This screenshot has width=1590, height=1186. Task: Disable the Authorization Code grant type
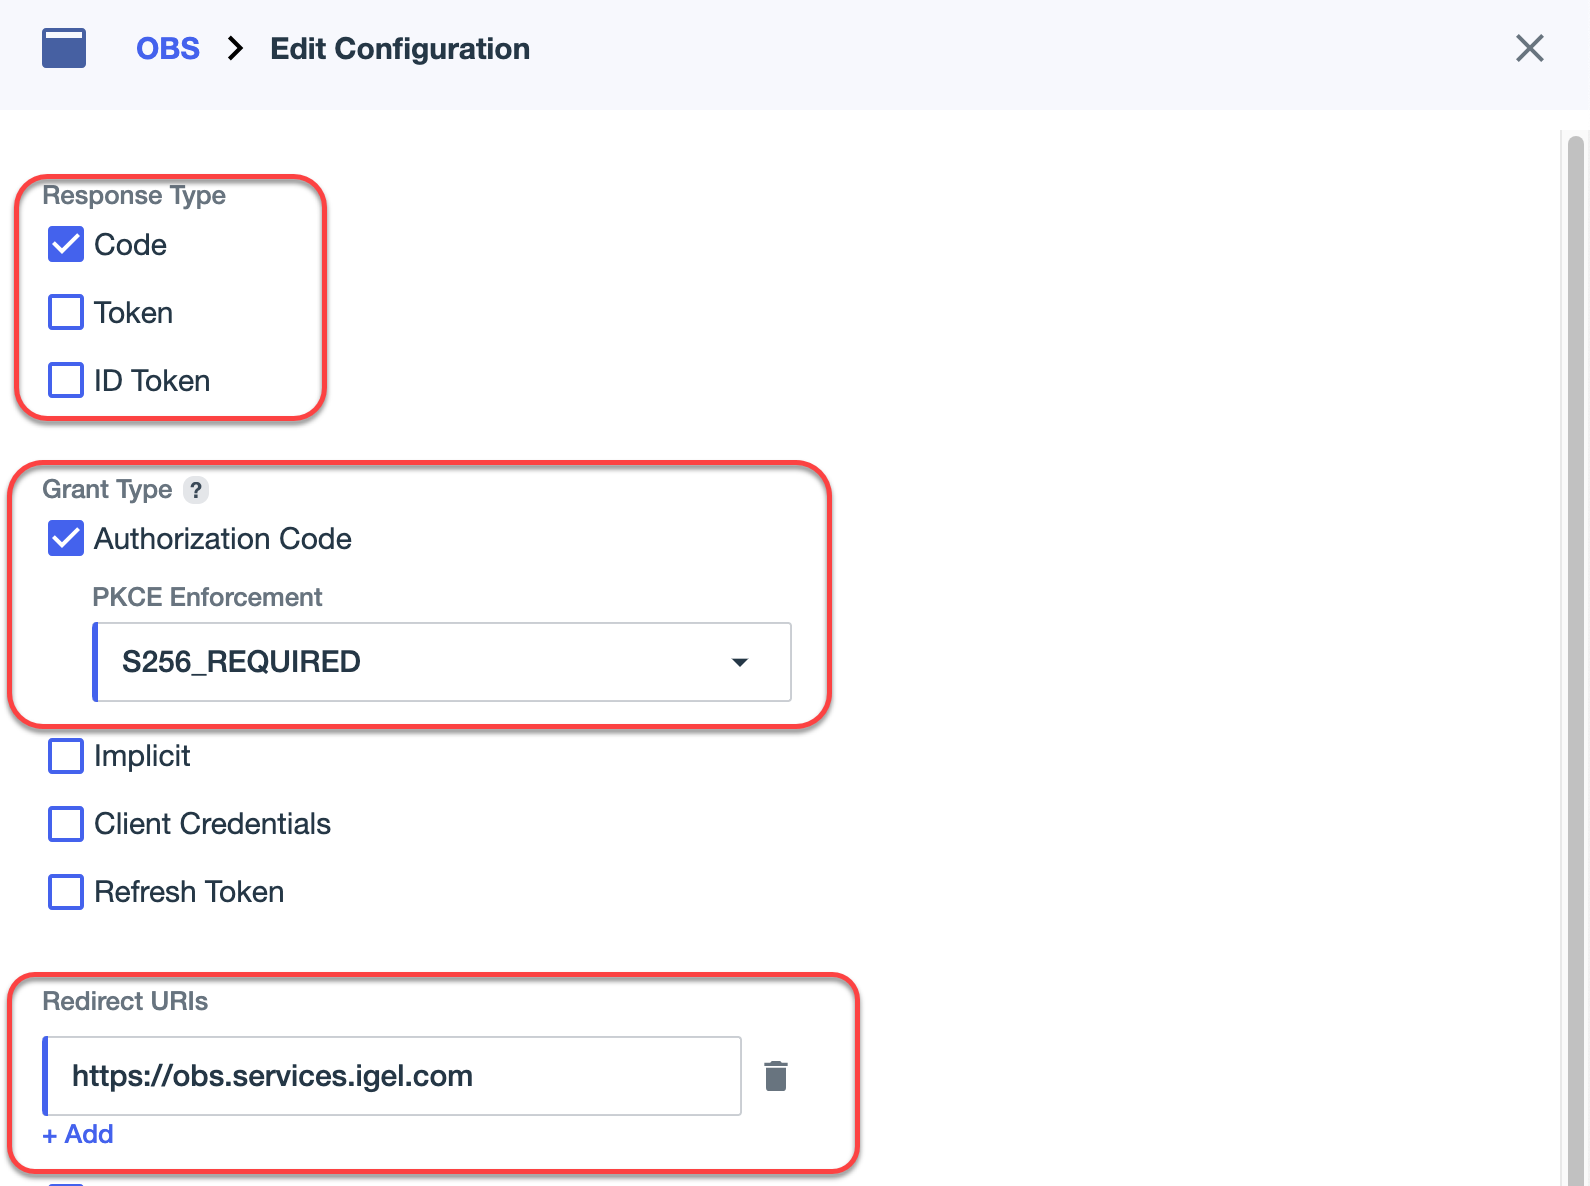click(x=66, y=538)
